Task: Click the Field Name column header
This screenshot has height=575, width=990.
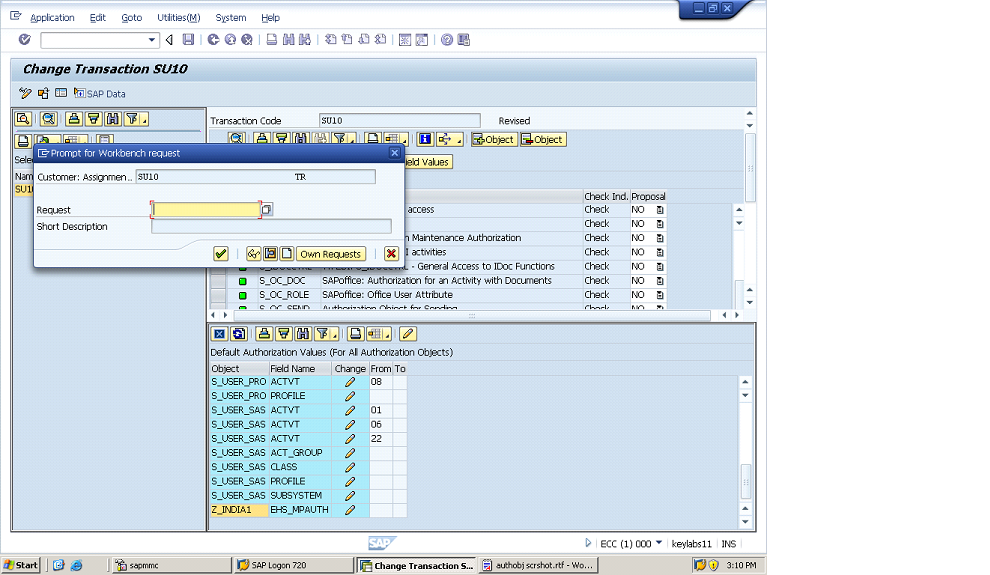Action: [x=300, y=369]
